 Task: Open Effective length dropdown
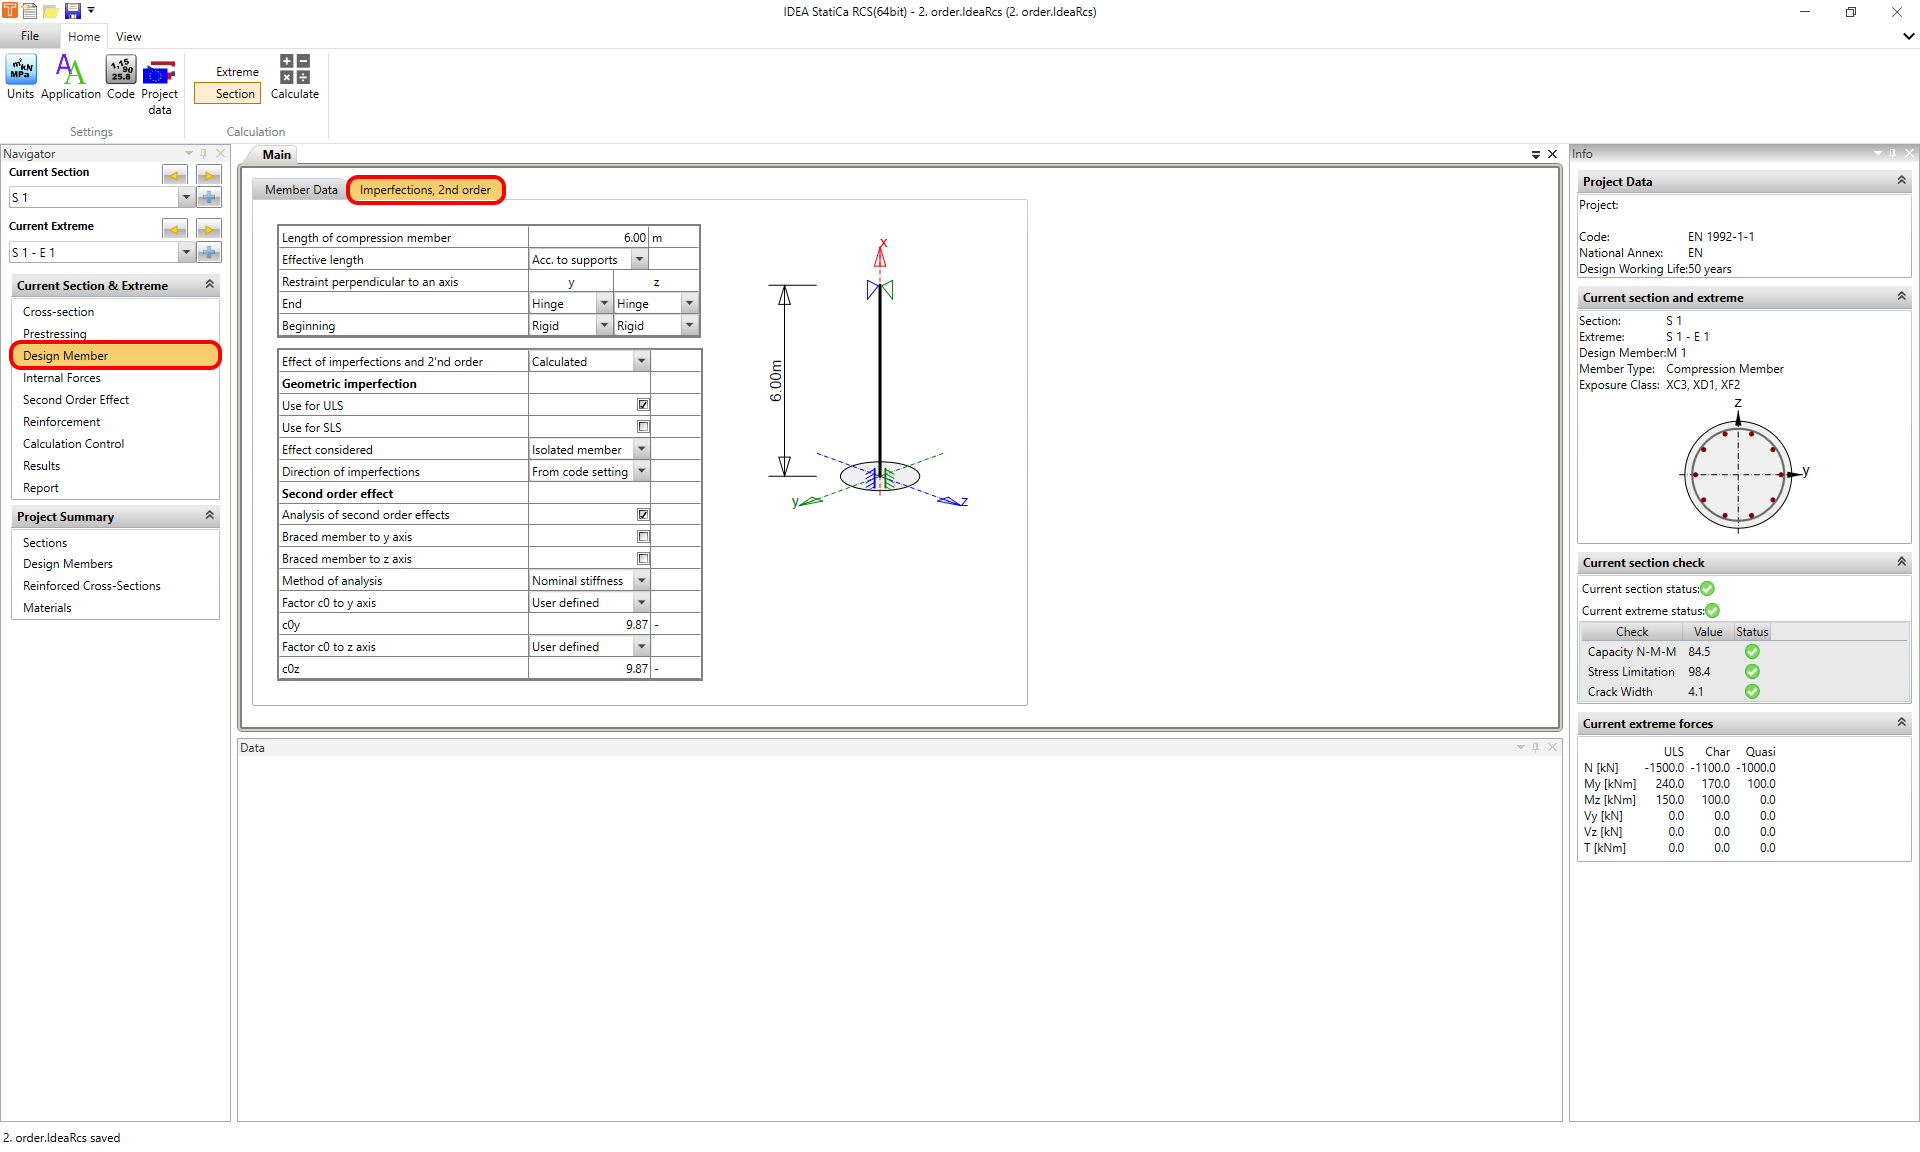tap(639, 260)
